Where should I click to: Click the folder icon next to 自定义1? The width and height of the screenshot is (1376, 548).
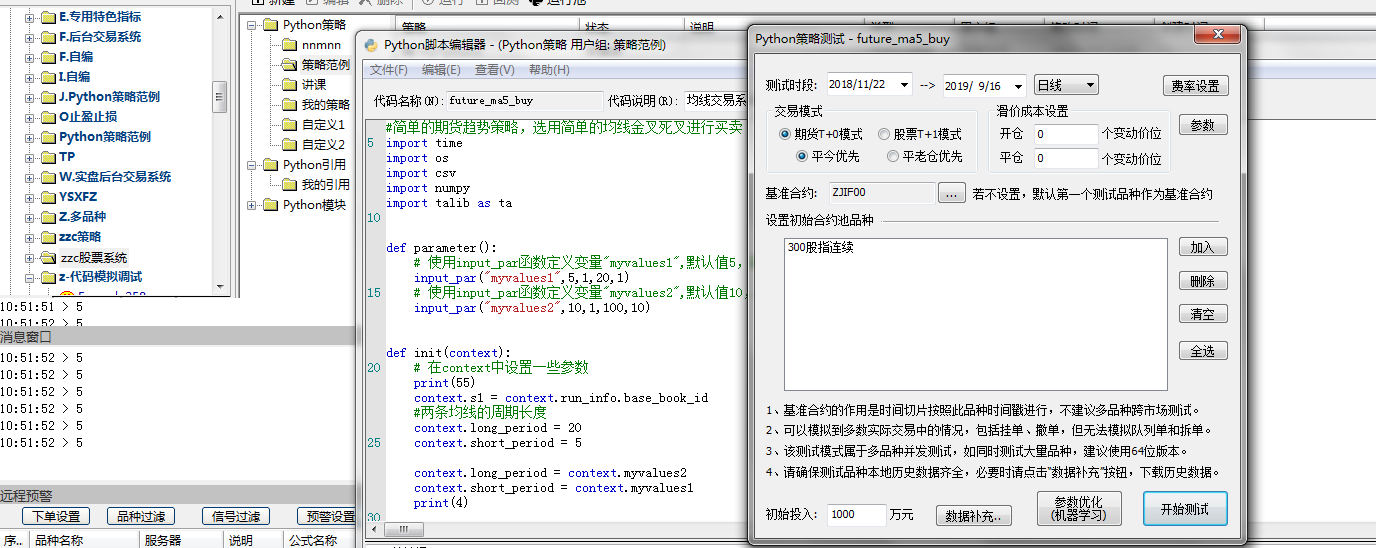pyautogui.click(x=289, y=125)
